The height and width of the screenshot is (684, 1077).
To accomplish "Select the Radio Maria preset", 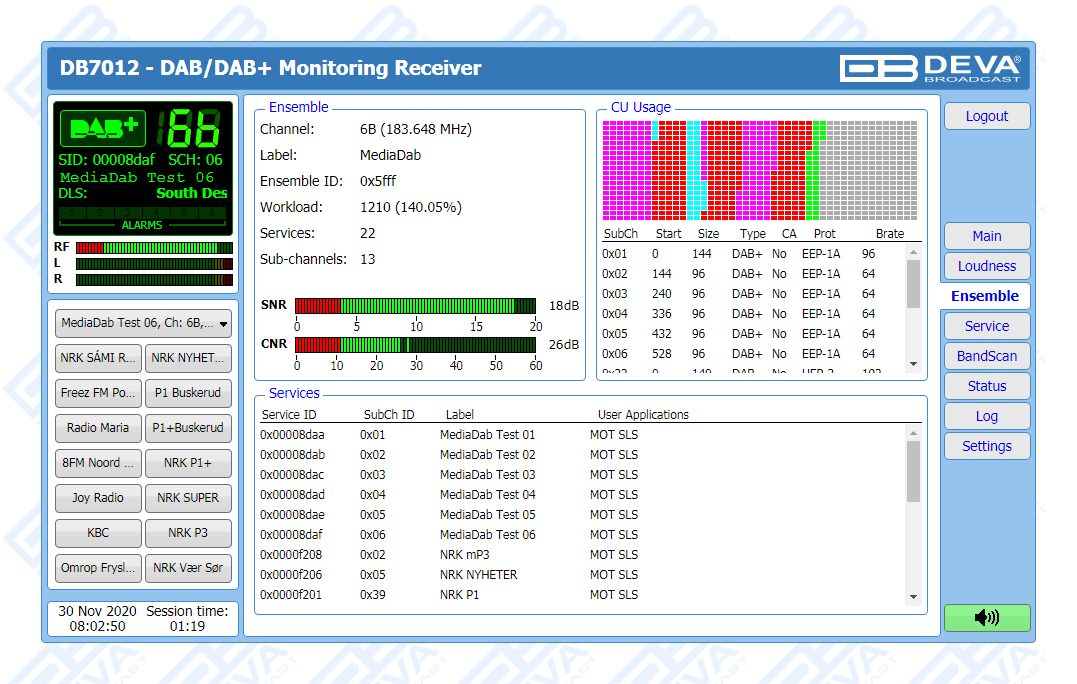I will point(98,428).
